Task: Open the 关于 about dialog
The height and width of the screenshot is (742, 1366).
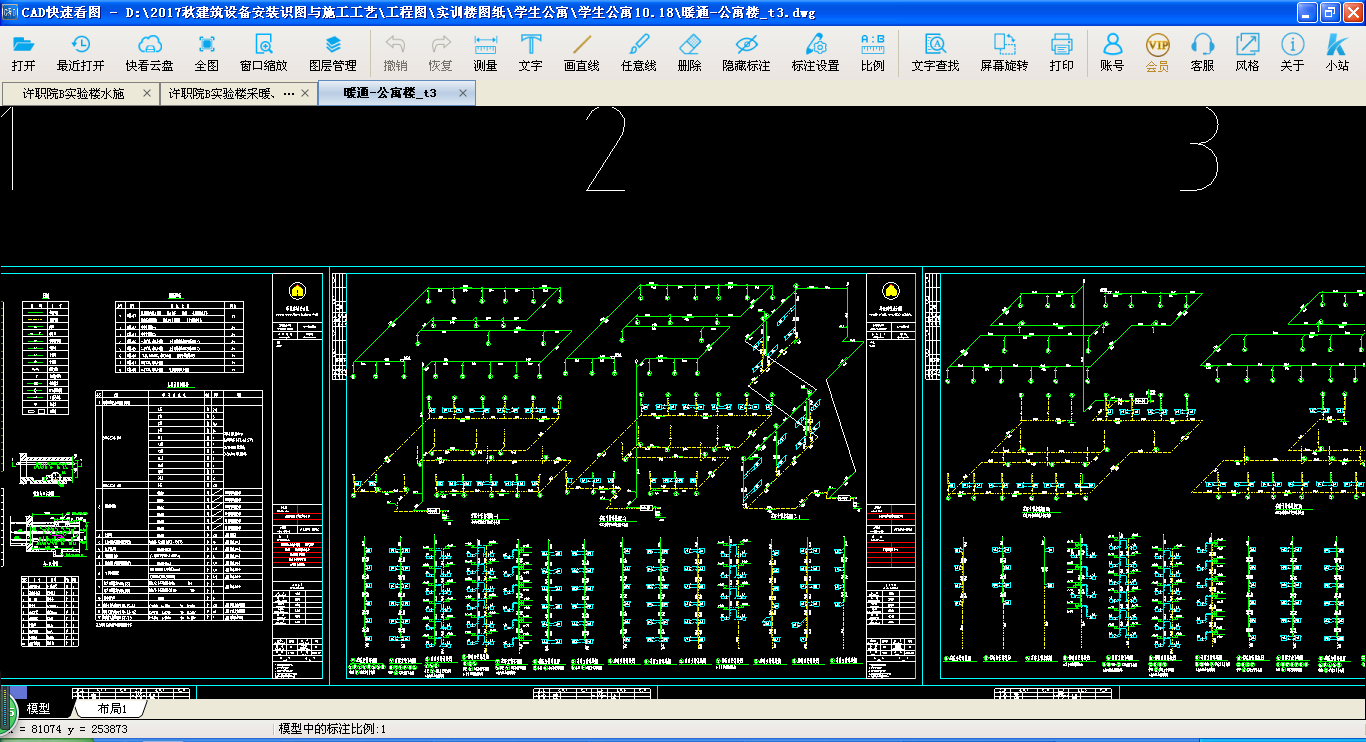Action: pos(1292,53)
